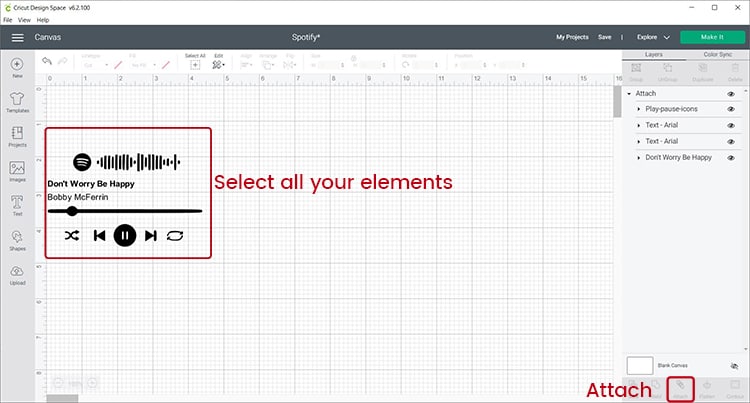Hide the Attach group layer
Screen dimensions: 750x403
coord(731,94)
